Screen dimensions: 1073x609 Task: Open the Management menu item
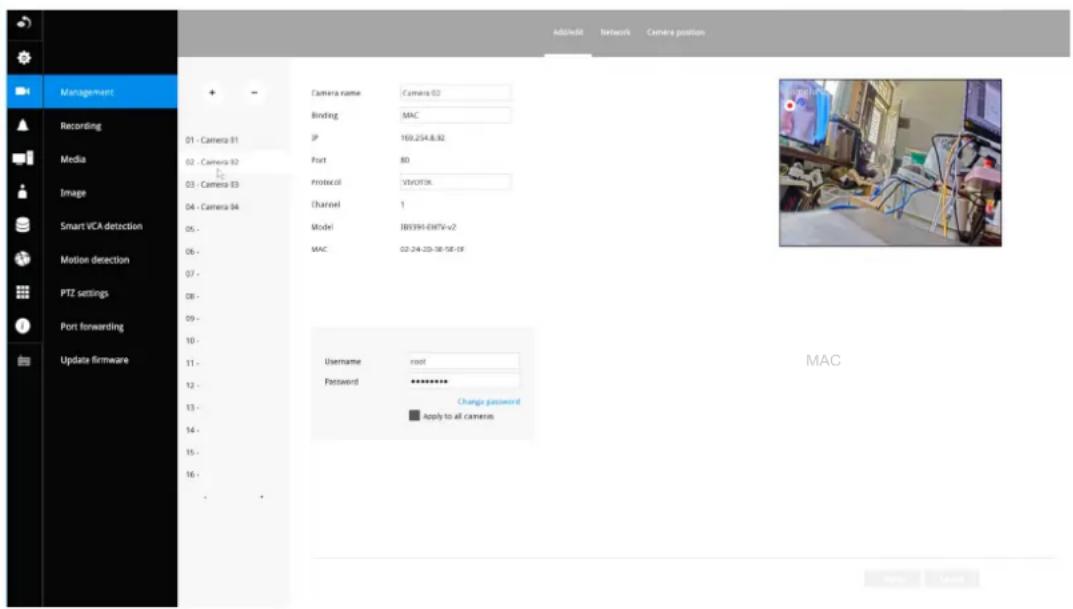(x=110, y=92)
